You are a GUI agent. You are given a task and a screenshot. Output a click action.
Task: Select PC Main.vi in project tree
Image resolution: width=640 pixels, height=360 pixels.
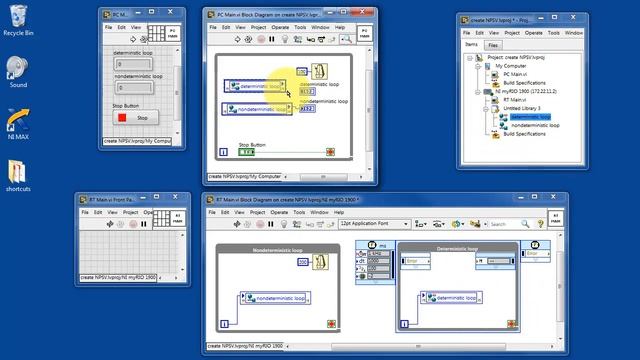click(515, 74)
